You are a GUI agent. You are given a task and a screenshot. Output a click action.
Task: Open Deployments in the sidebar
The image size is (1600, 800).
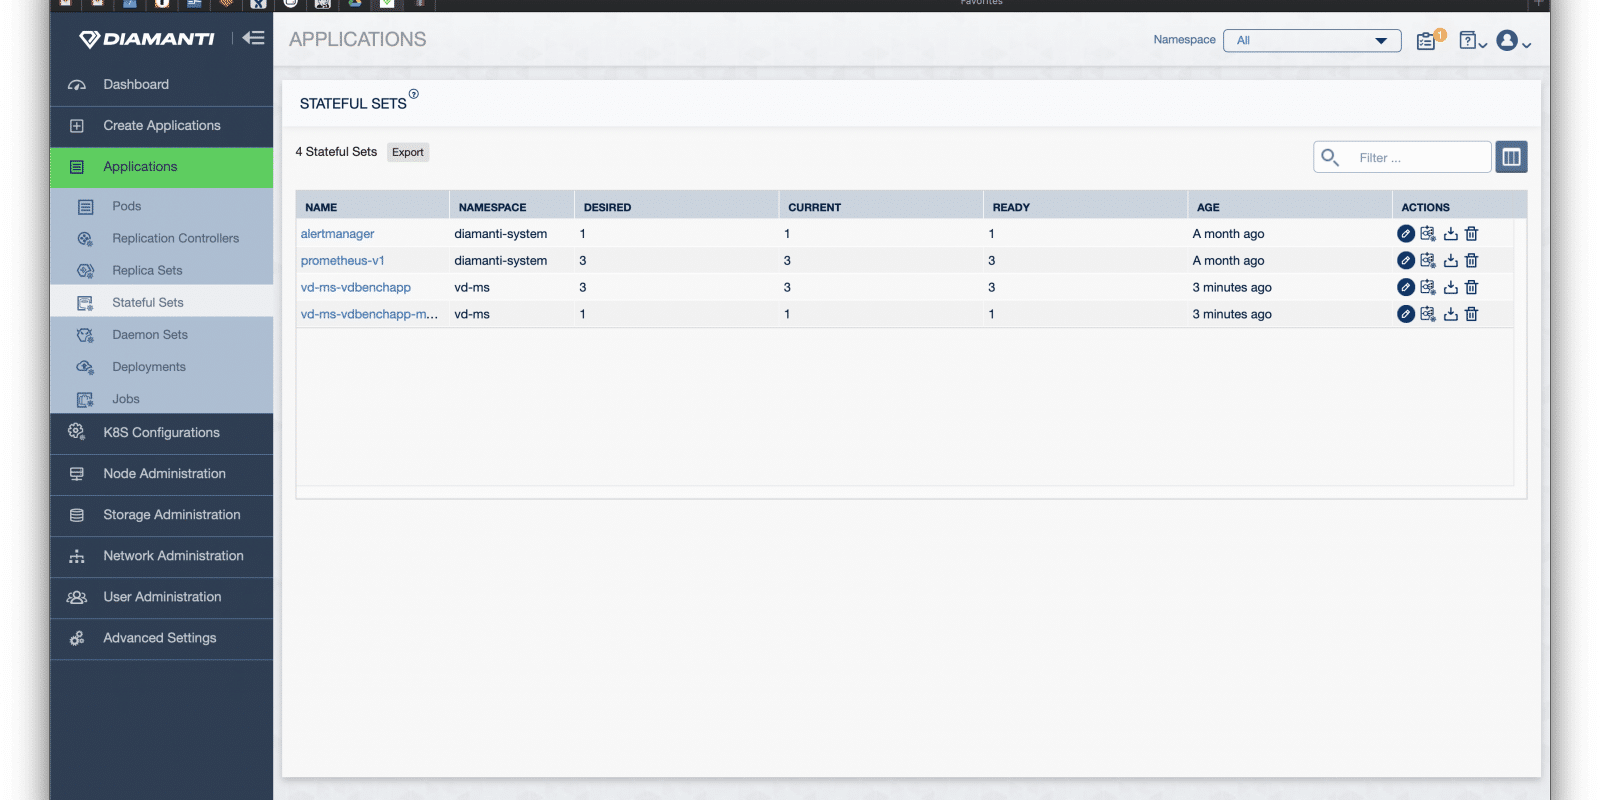[161, 366]
